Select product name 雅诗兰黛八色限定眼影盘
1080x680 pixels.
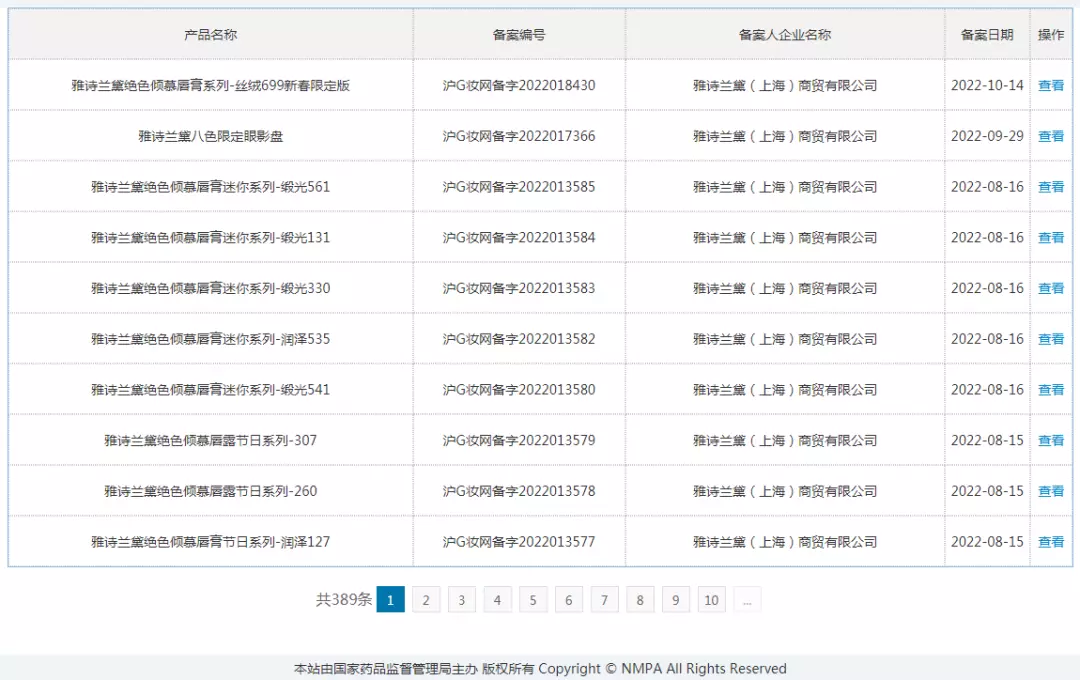pos(211,136)
